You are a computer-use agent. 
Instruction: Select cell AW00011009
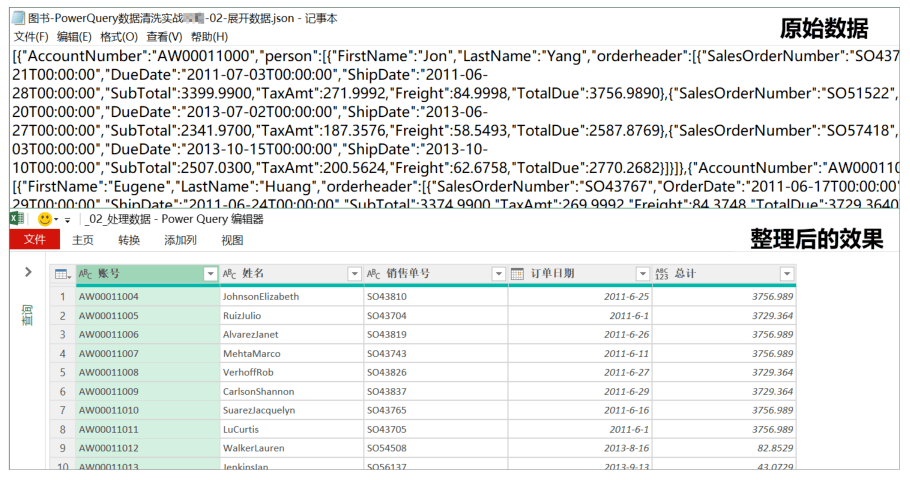(147, 391)
